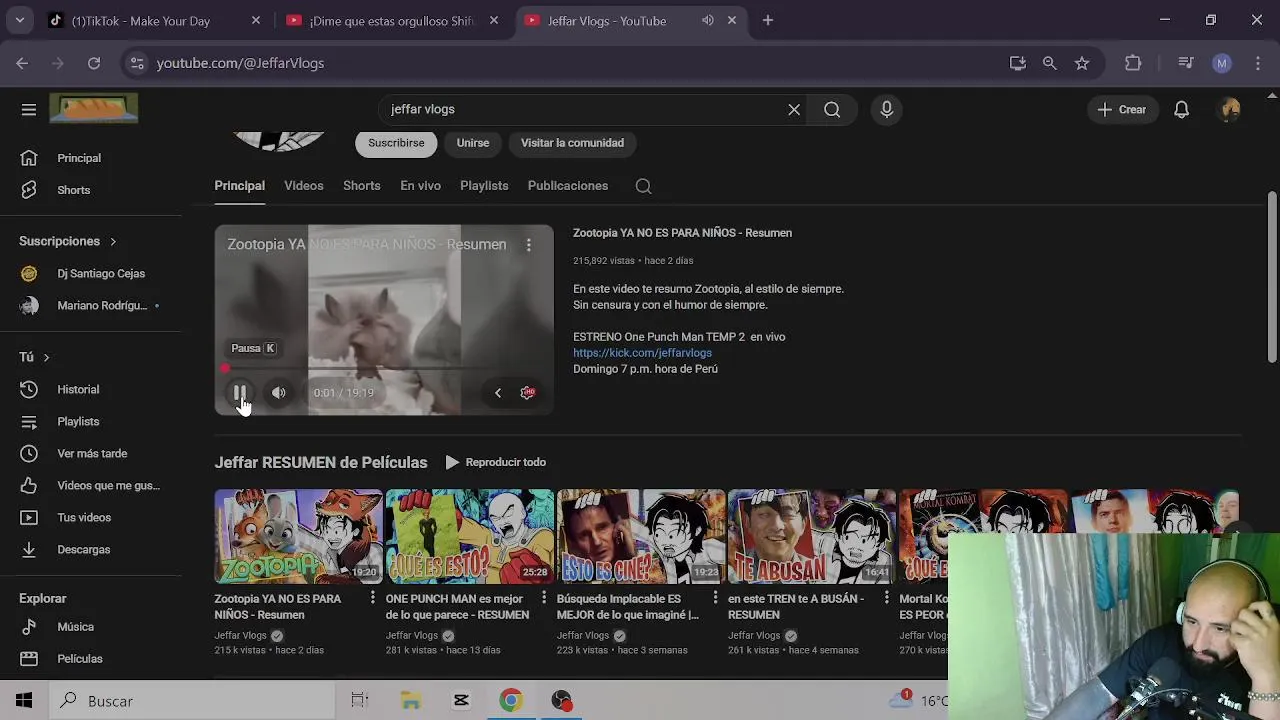Expand player controls left chevron
The height and width of the screenshot is (720, 1280).
[x=498, y=393]
